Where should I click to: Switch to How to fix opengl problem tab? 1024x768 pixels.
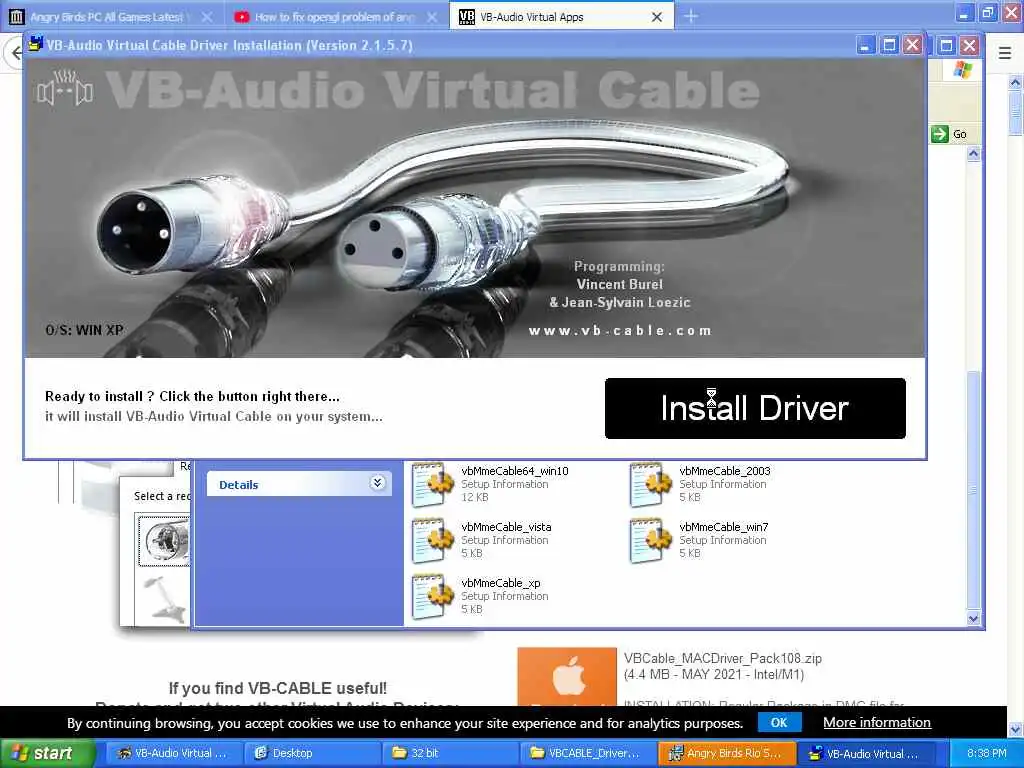334,17
